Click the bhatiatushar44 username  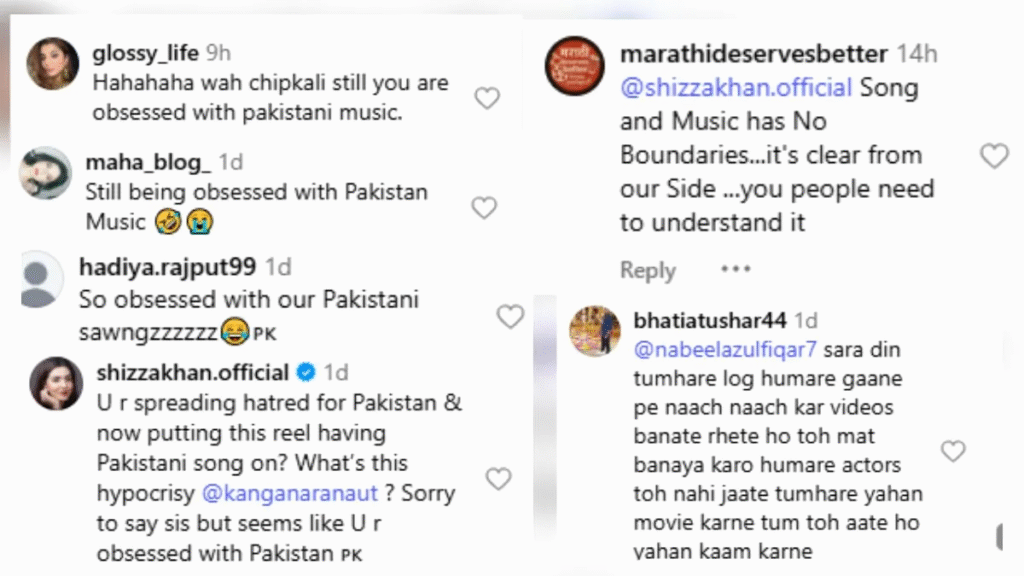coord(710,321)
